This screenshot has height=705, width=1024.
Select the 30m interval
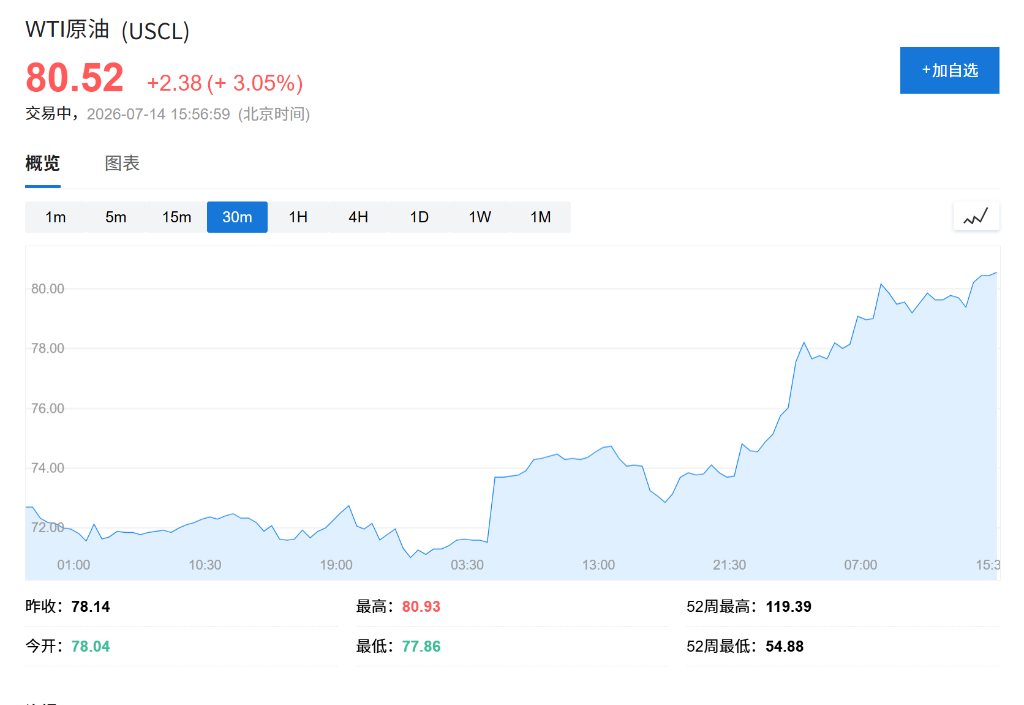(237, 217)
